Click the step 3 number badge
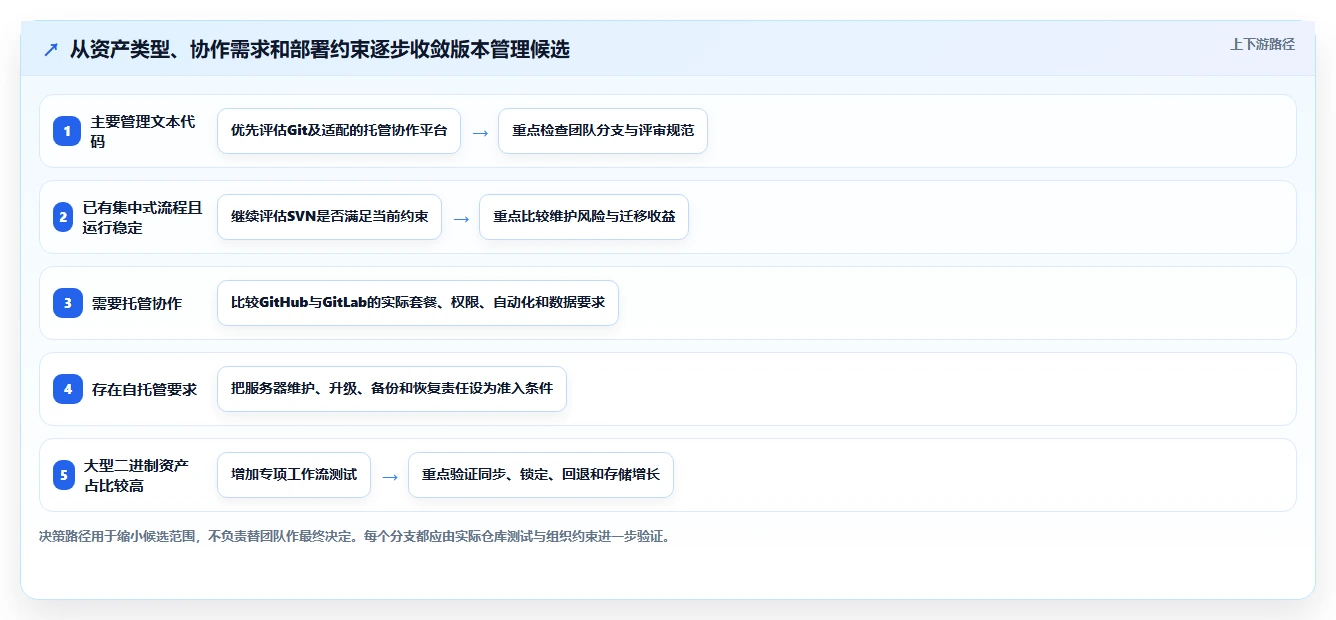This screenshot has width=1336, height=620. coord(67,303)
